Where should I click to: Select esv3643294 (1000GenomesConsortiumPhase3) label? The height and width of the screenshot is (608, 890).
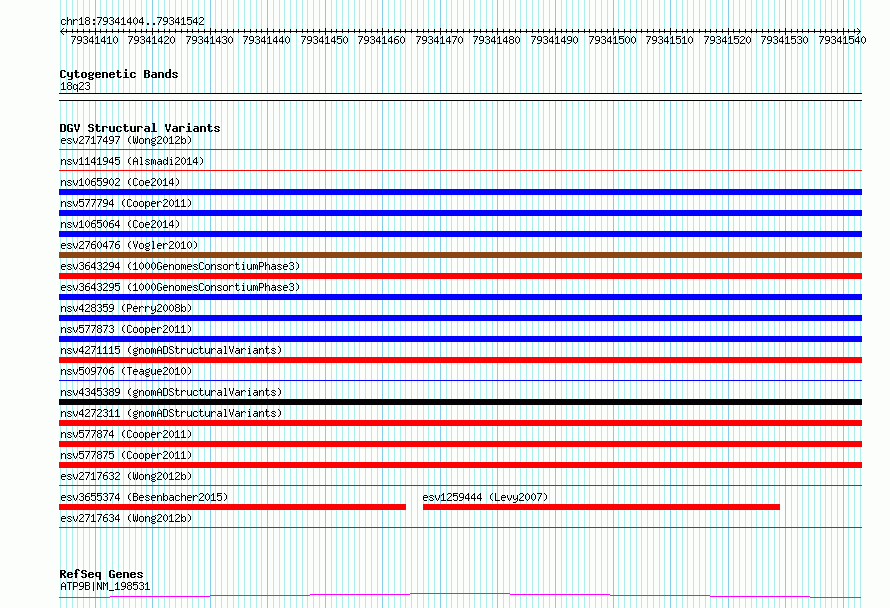point(180,266)
